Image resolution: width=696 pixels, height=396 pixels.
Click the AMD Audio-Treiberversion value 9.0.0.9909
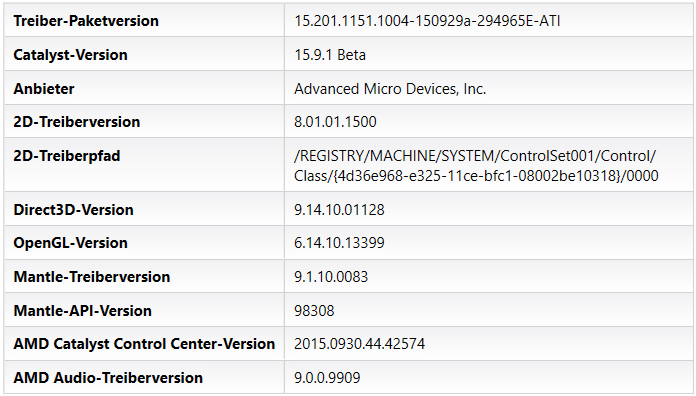(x=327, y=378)
